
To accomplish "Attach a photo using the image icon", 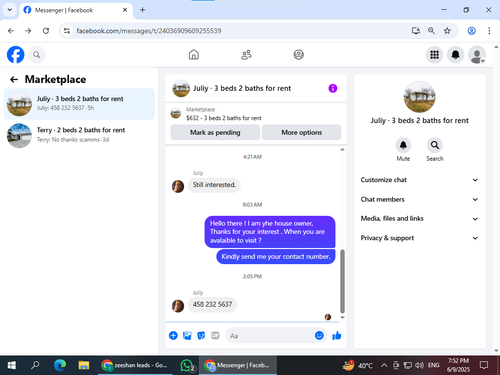I will pyautogui.click(x=187, y=335).
